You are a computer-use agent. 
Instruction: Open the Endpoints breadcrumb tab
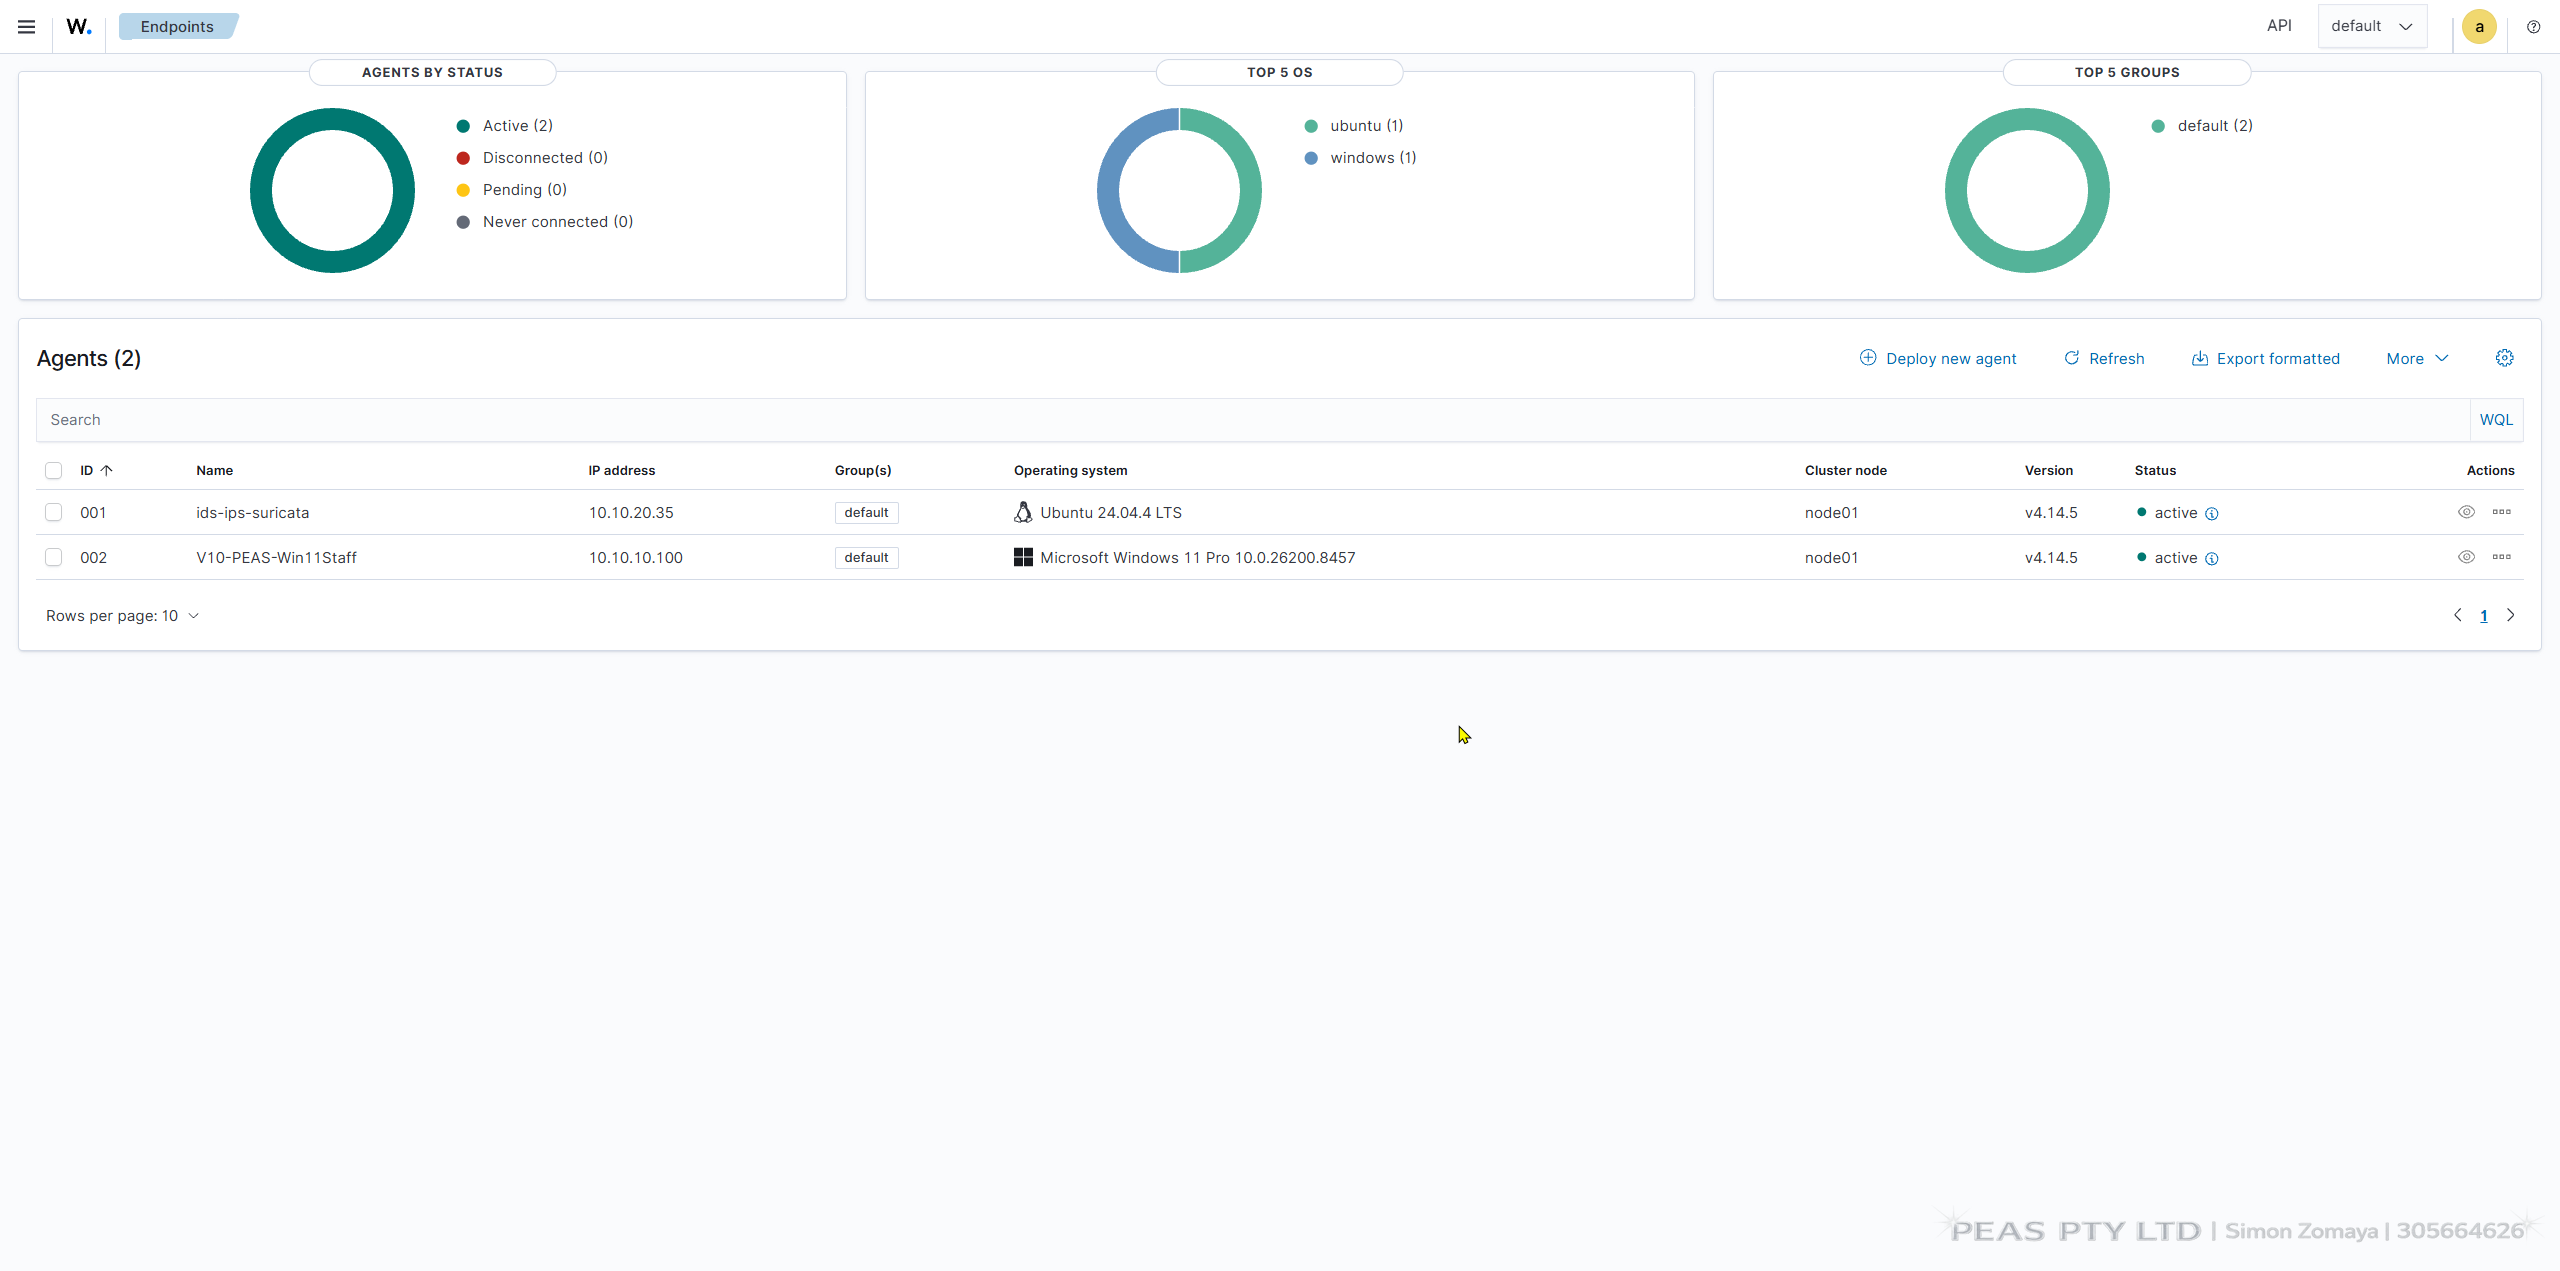177,27
